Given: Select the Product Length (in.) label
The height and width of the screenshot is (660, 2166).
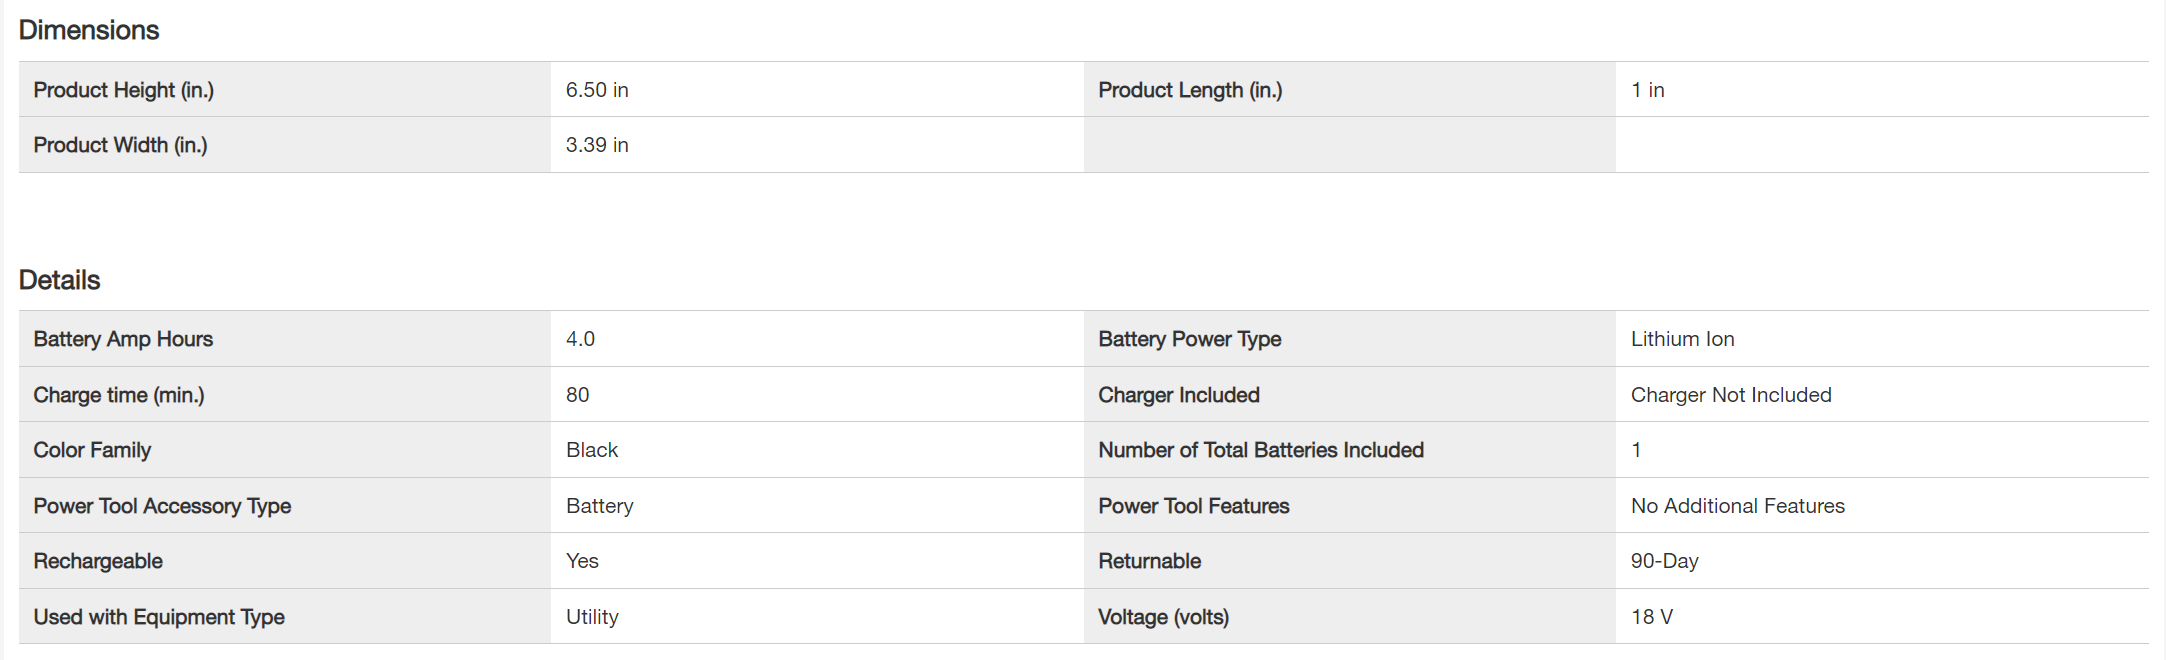Looking at the screenshot, I should (1190, 90).
